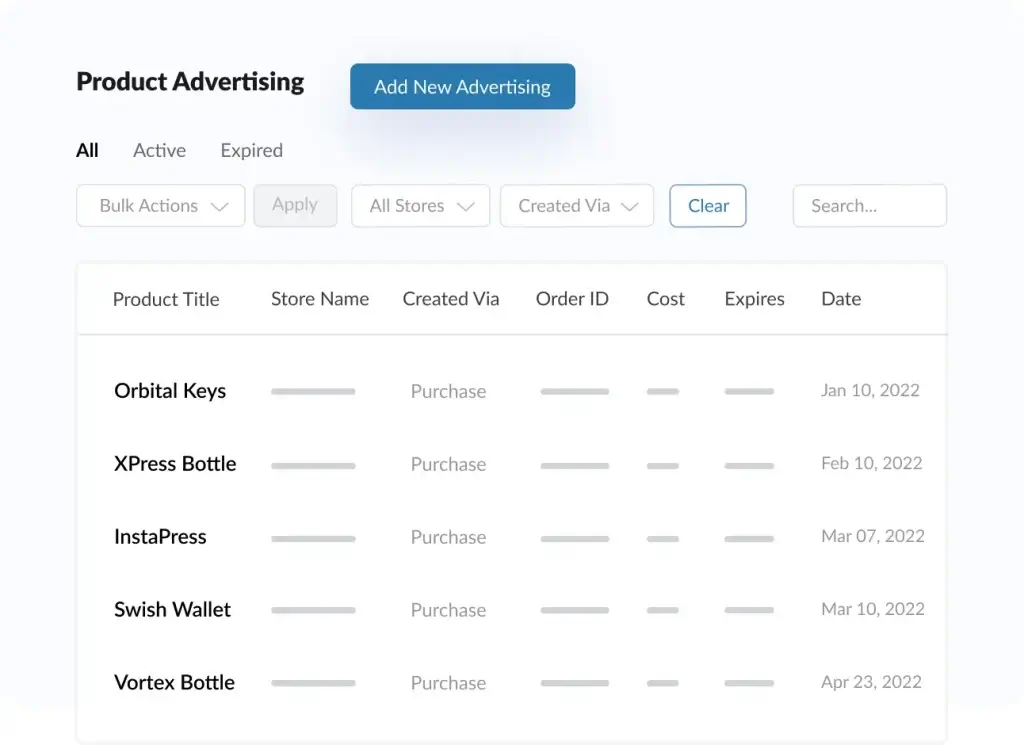
Task: Click the Order ID column header
Action: 572,299
